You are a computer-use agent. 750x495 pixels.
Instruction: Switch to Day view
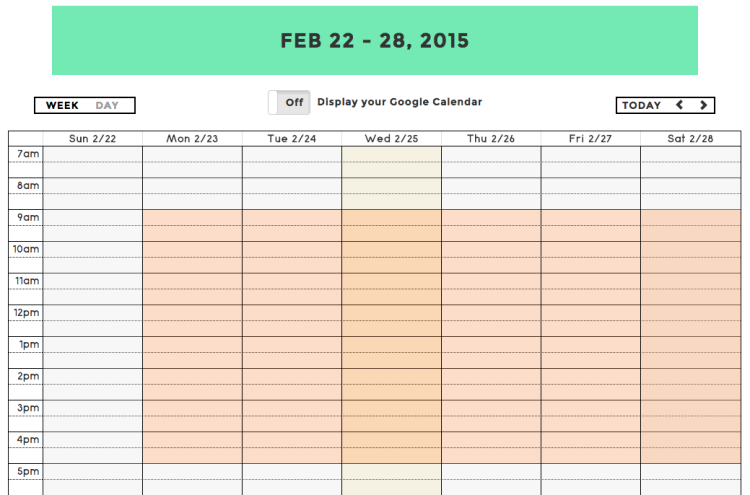(x=107, y=105)
